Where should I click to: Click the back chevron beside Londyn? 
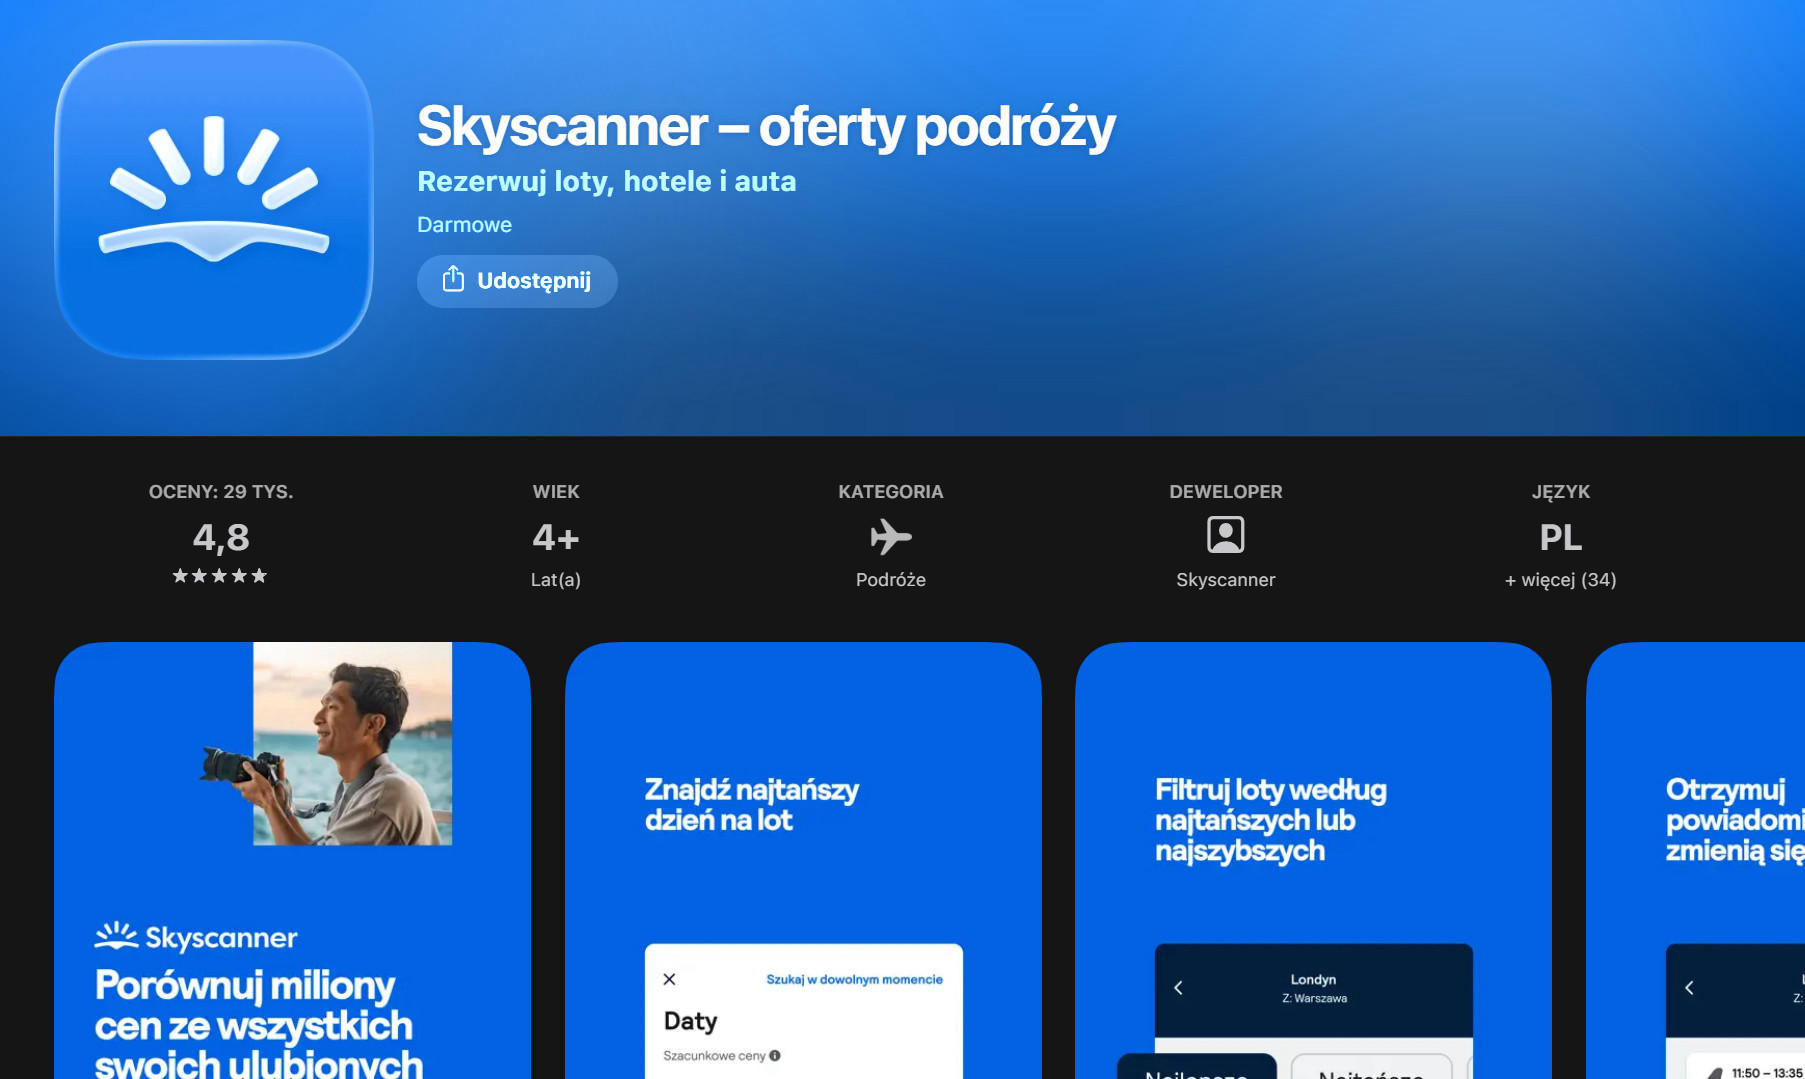click(x=1178, y=988)
